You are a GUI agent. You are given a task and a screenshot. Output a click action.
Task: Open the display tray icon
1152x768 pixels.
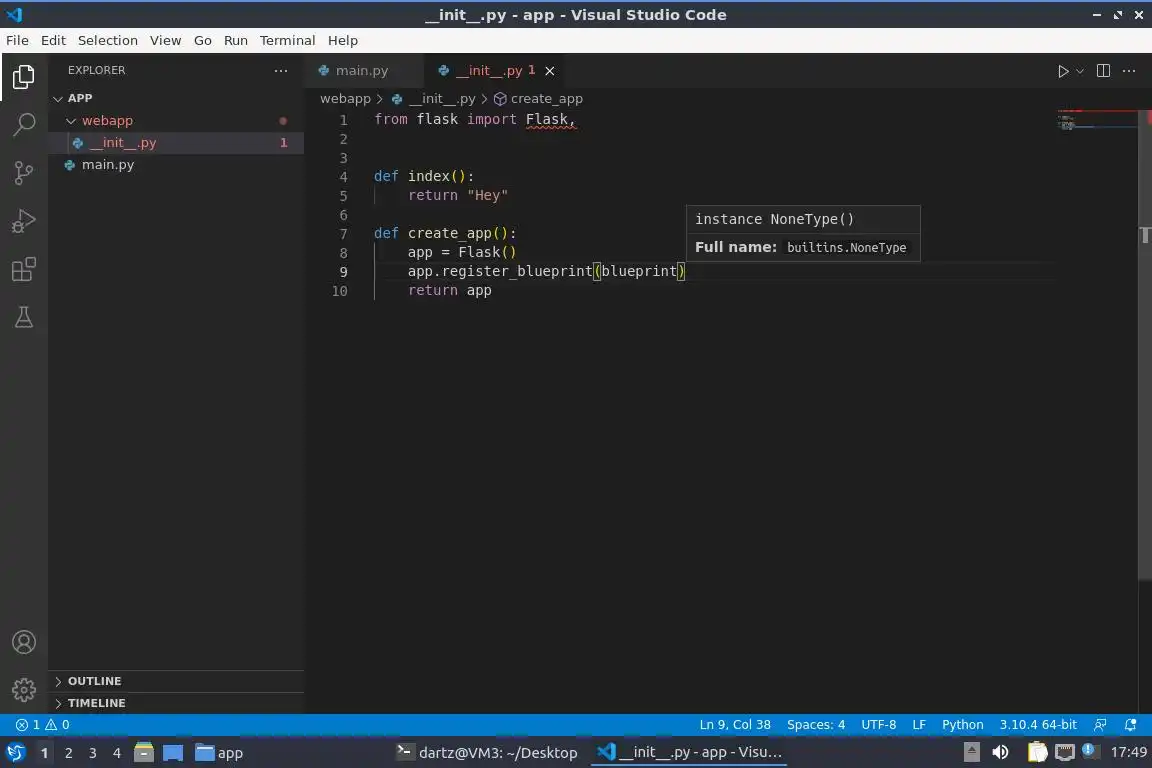tap(1065, 753)
